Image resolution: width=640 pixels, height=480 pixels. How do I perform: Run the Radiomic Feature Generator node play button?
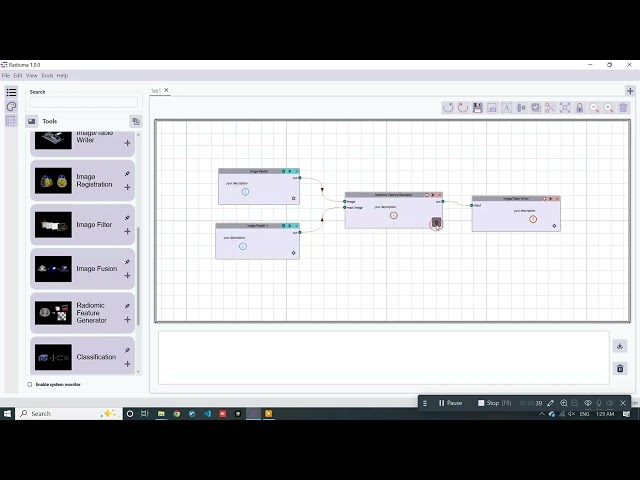[x=433, y=195]
